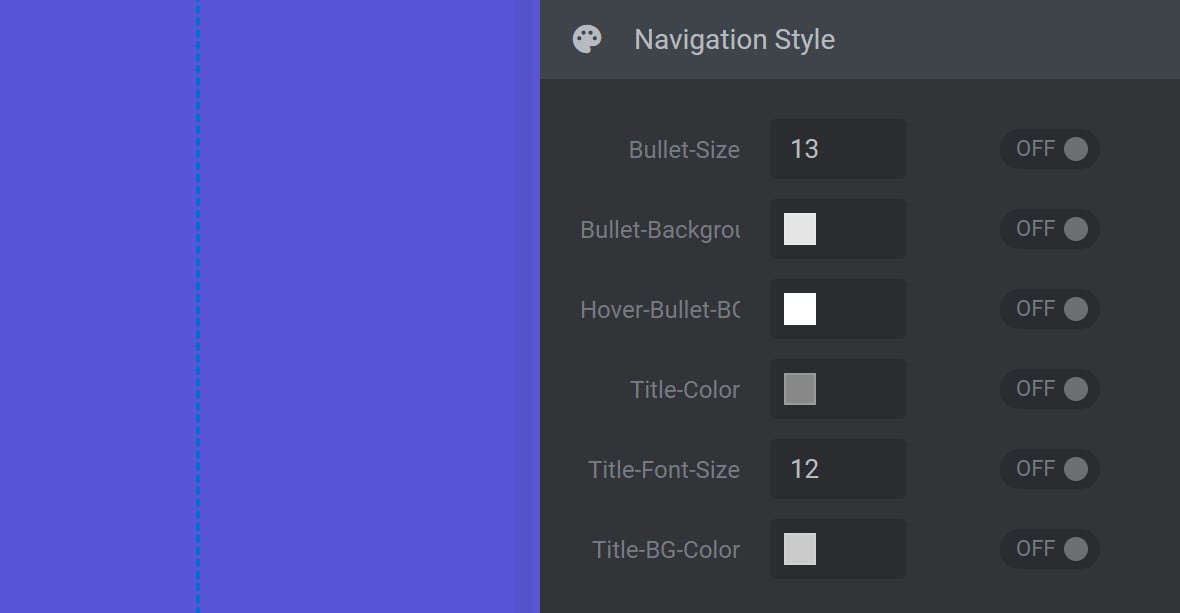1180x613 pixels.
Task: Switch on the Title-BG-Color toggle
Action: (1049, 549)
